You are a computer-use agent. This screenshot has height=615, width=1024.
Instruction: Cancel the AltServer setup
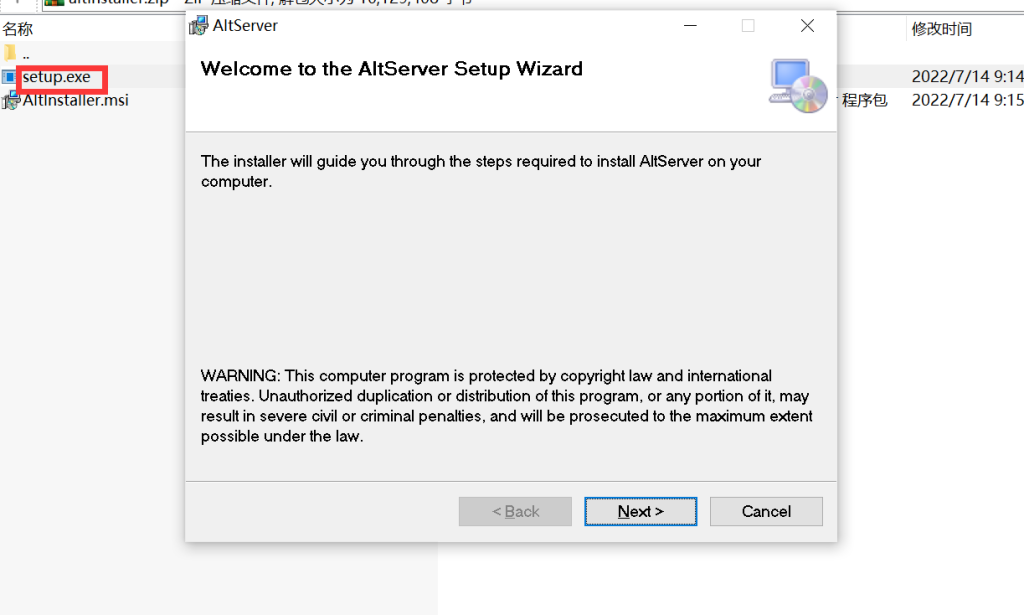(x=766, y=511)
